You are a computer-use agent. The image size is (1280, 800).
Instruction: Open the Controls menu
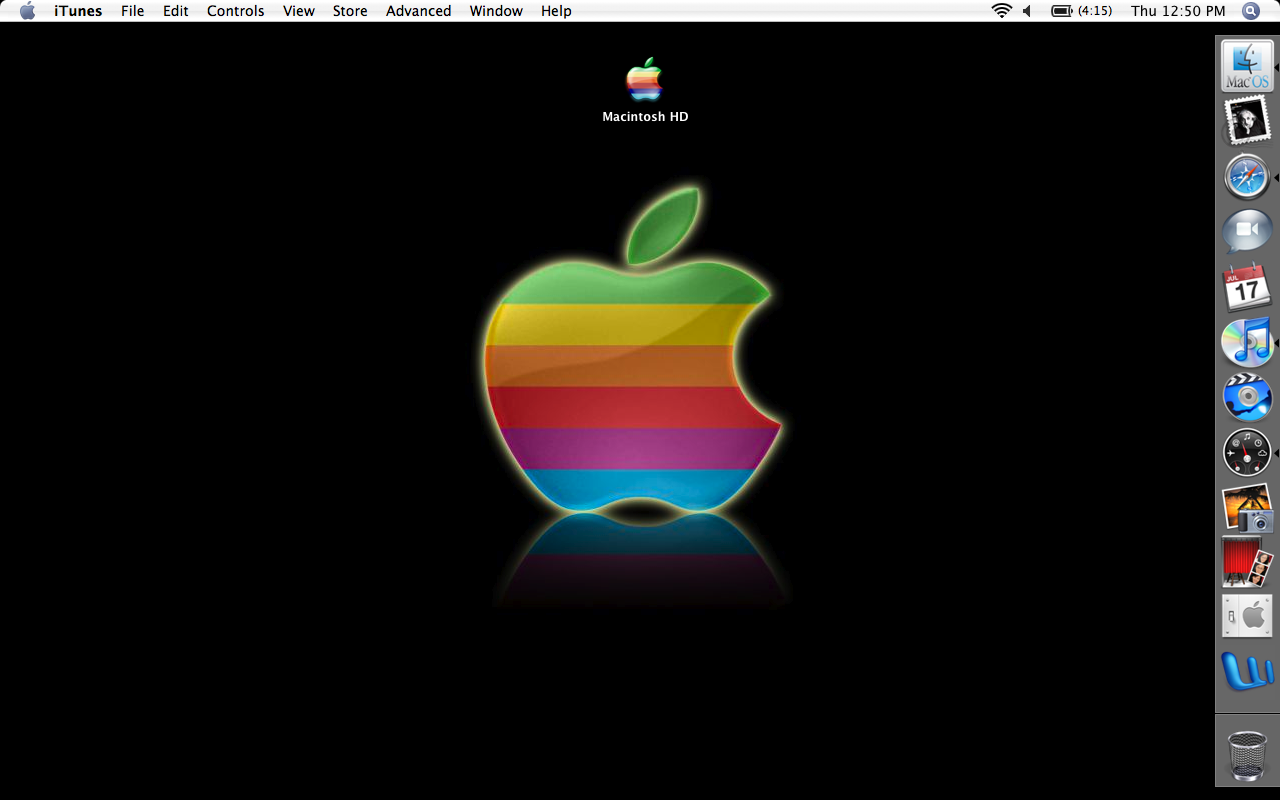pyautogui.click(x=236, y=11)
